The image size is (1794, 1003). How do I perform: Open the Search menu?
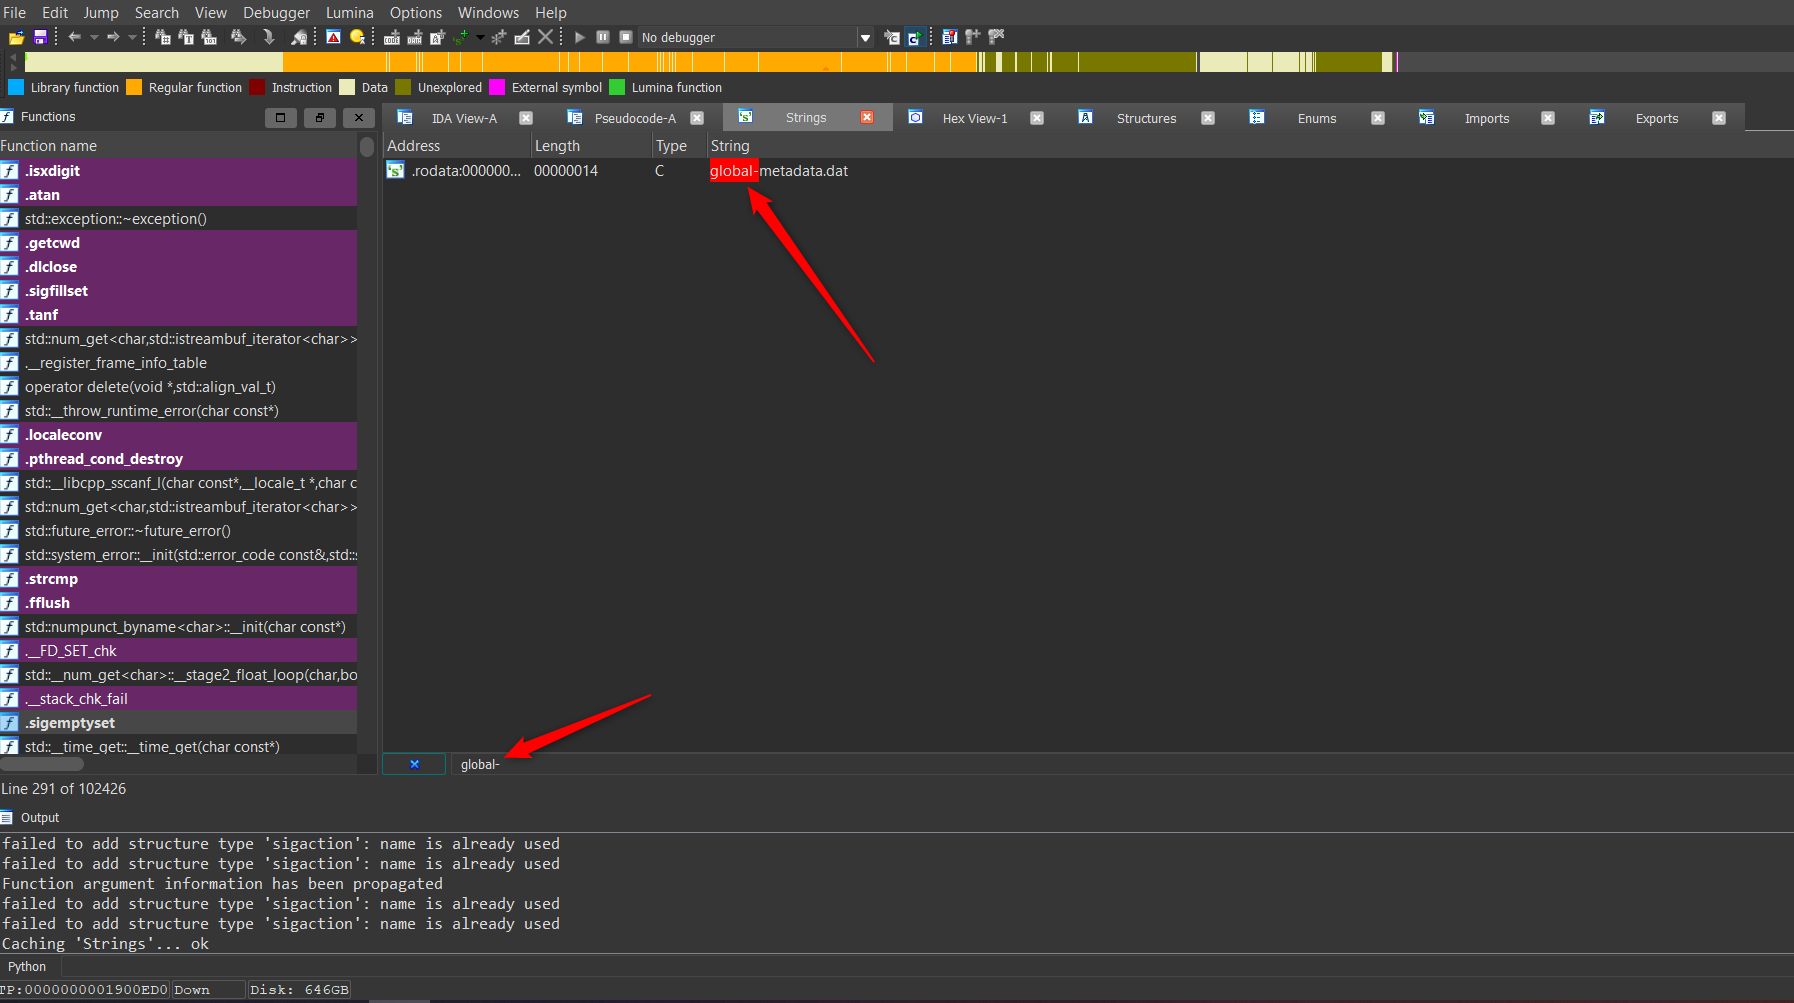pos(157,12)
